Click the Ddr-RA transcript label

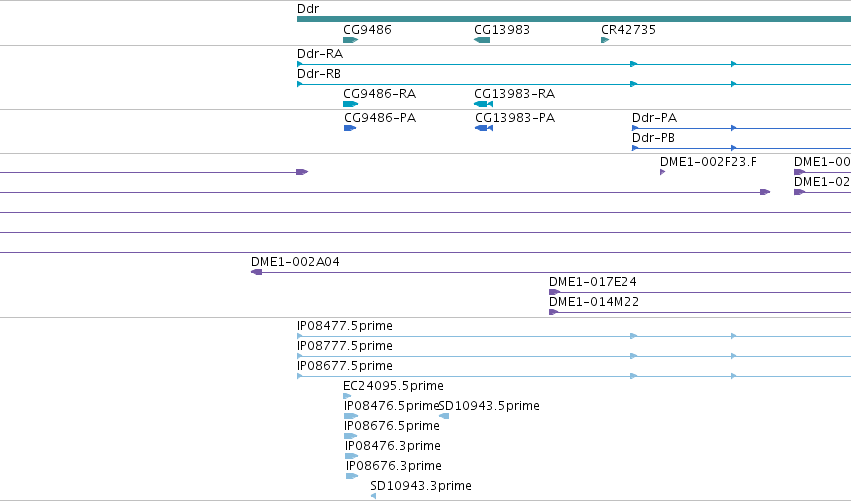(320, 54)
